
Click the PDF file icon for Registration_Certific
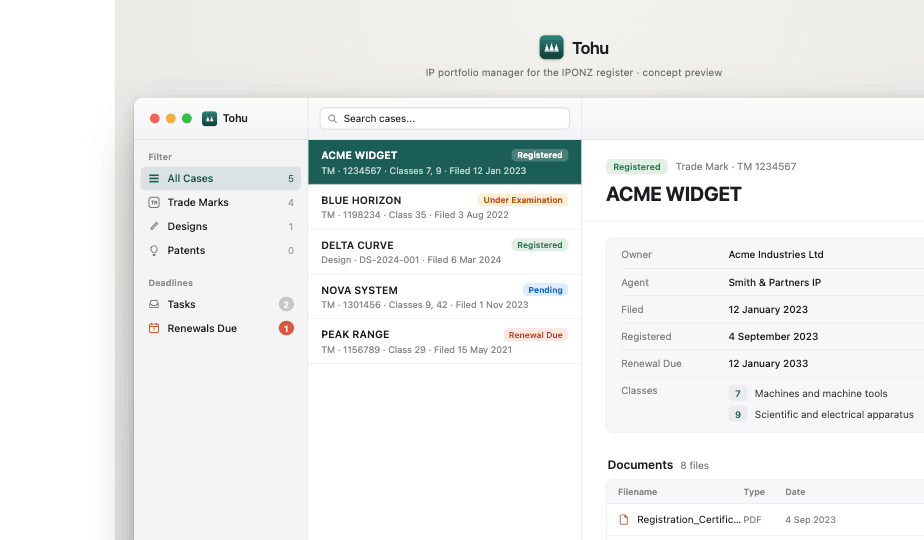click(623, 519)
